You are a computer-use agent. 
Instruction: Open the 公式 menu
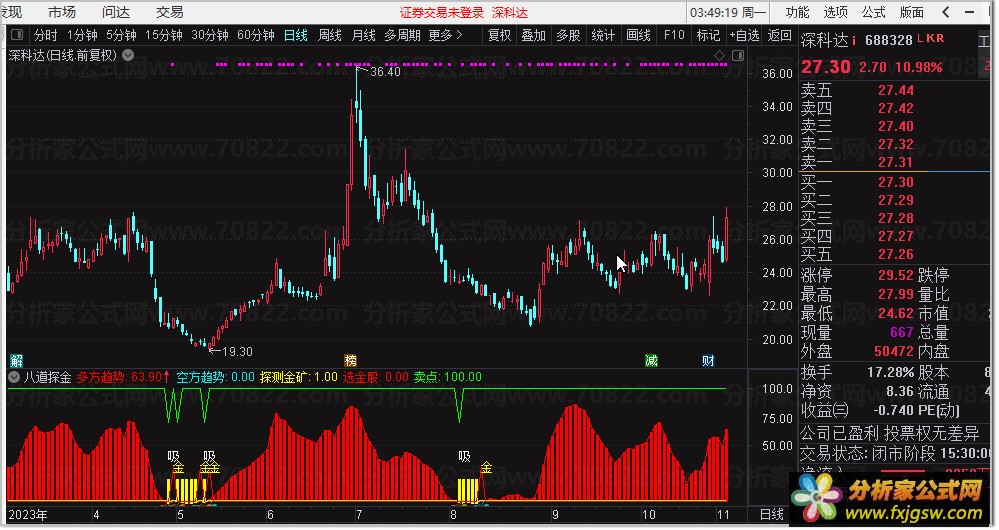873,12
